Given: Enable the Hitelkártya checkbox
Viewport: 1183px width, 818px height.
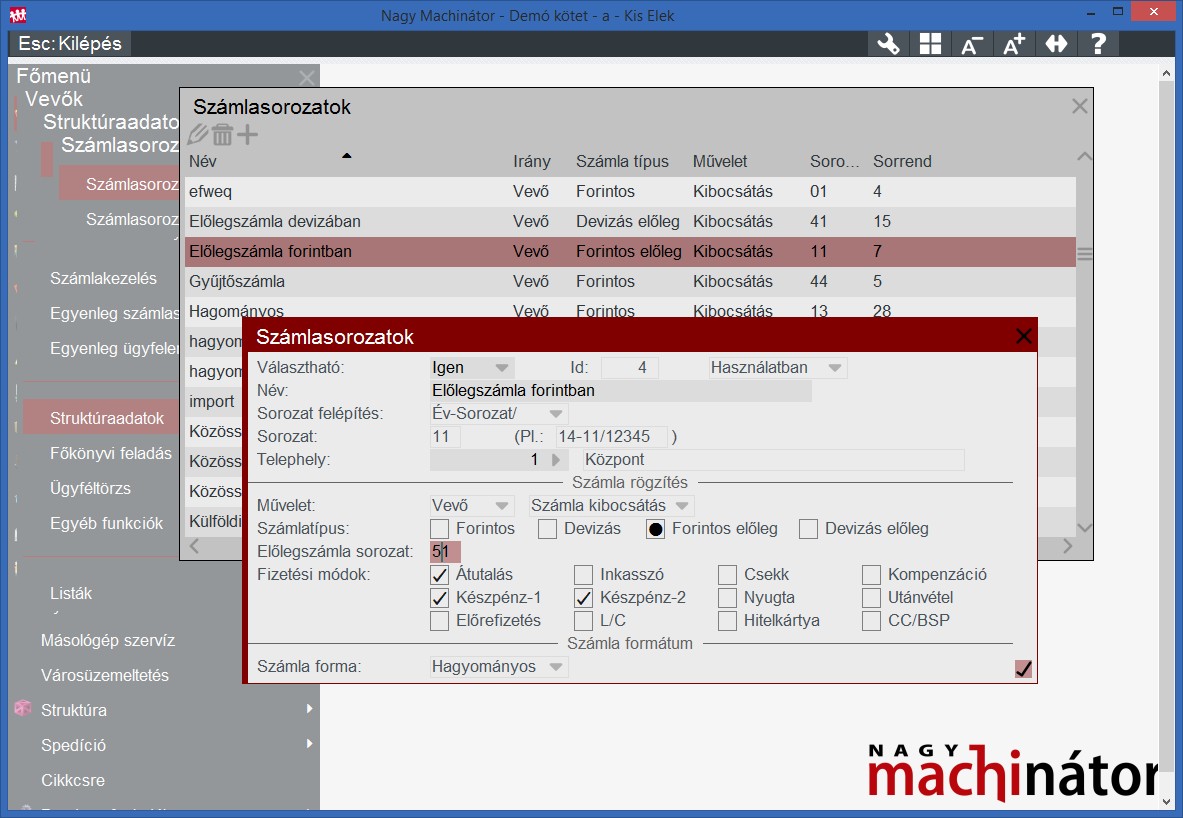Looking at the screenshot, I should [x=727, y=621].
